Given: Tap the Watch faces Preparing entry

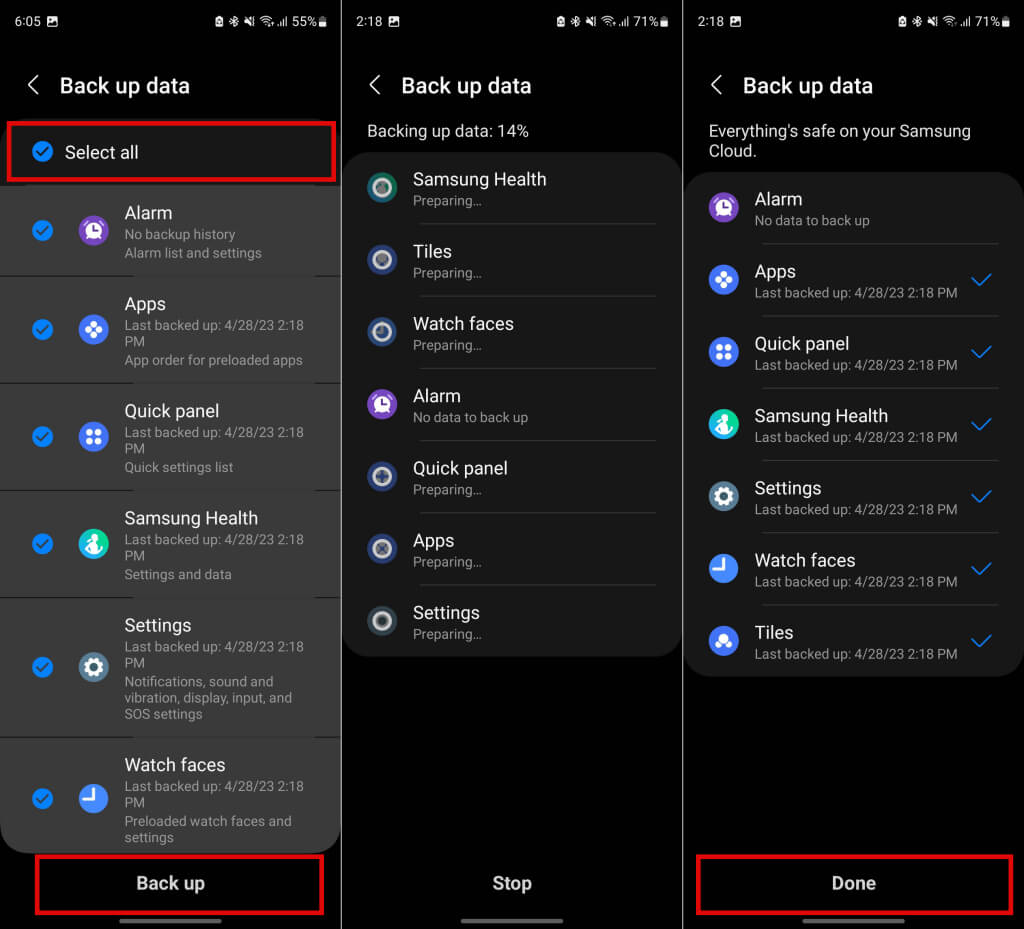Looking at the screenshot, I should click(x=512, y=333).
